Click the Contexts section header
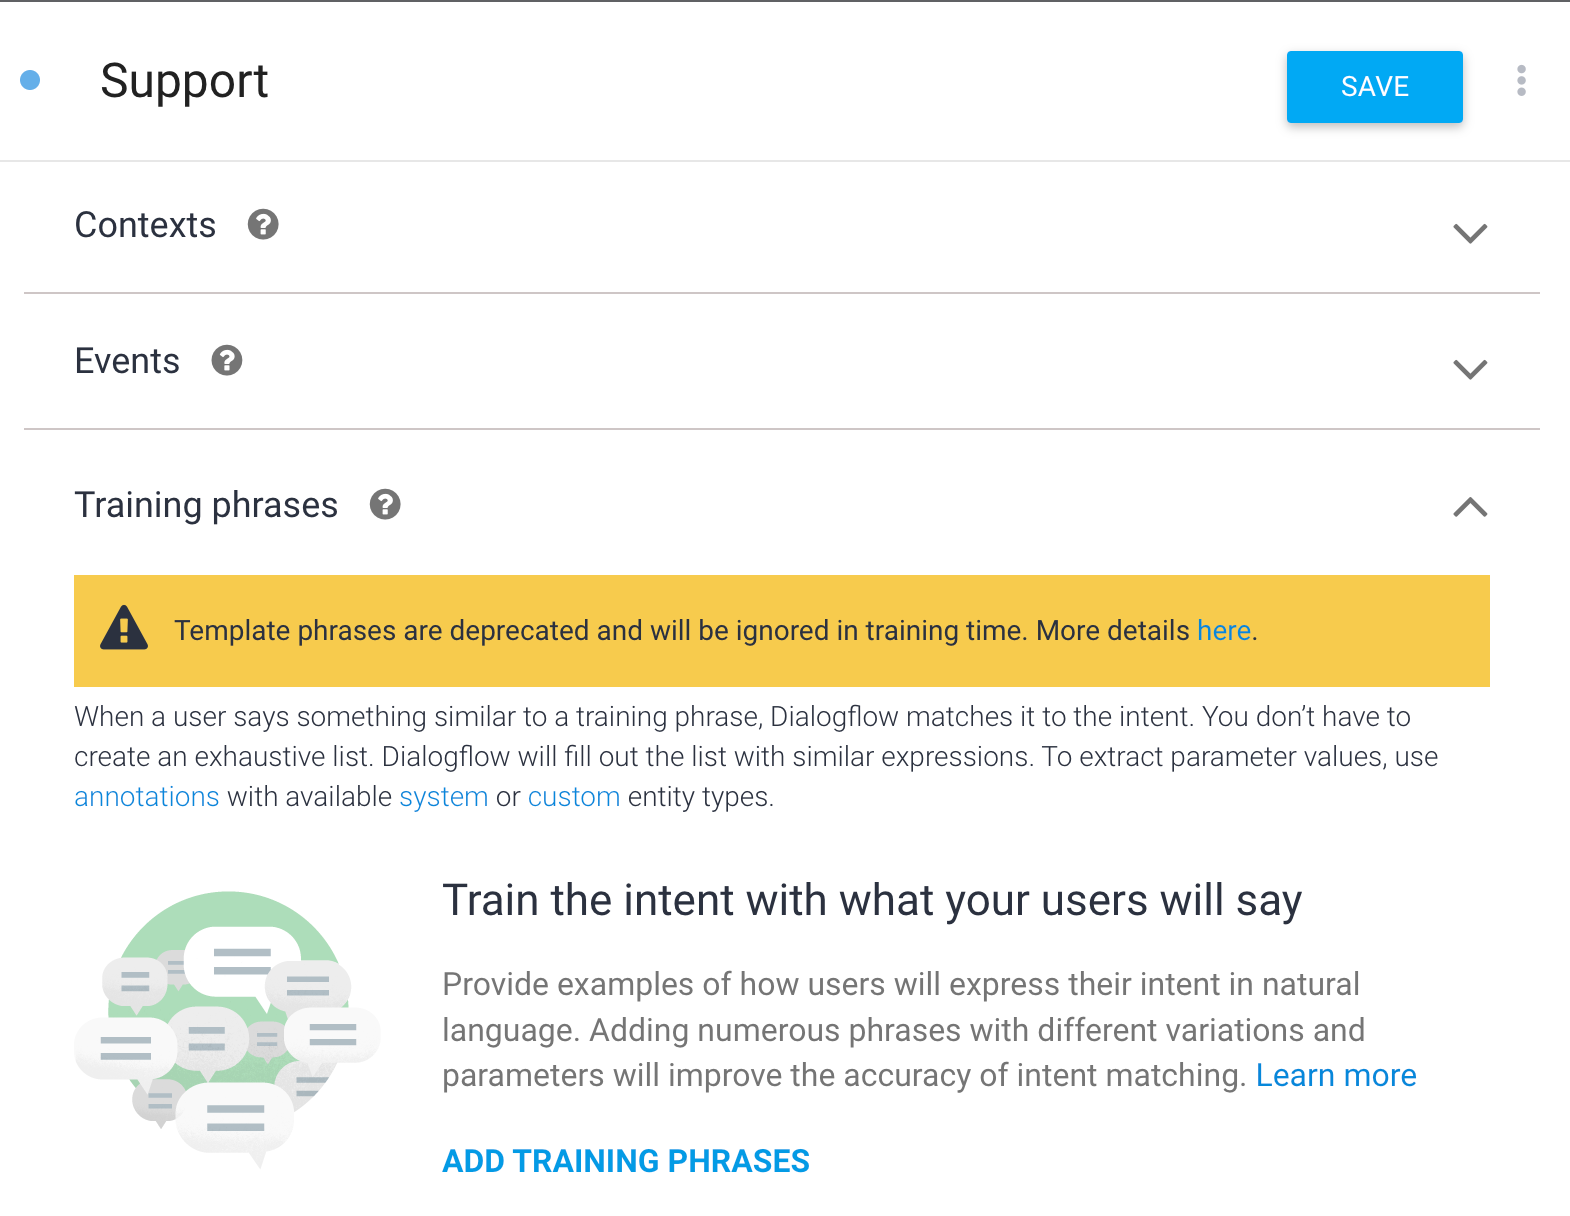1570x1216 pixels. pos(782,227)
